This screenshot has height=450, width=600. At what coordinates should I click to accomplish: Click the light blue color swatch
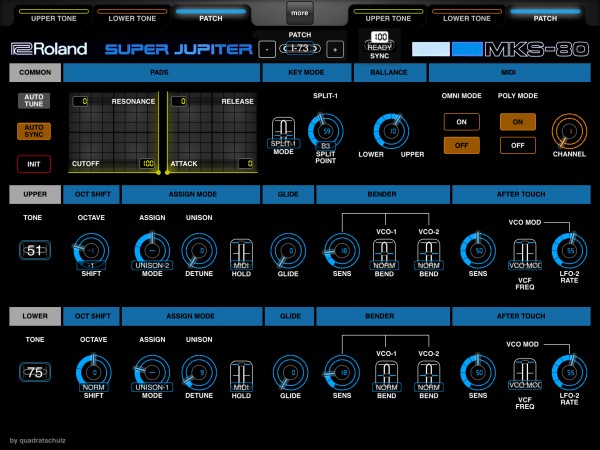click(x=431, y=49)
